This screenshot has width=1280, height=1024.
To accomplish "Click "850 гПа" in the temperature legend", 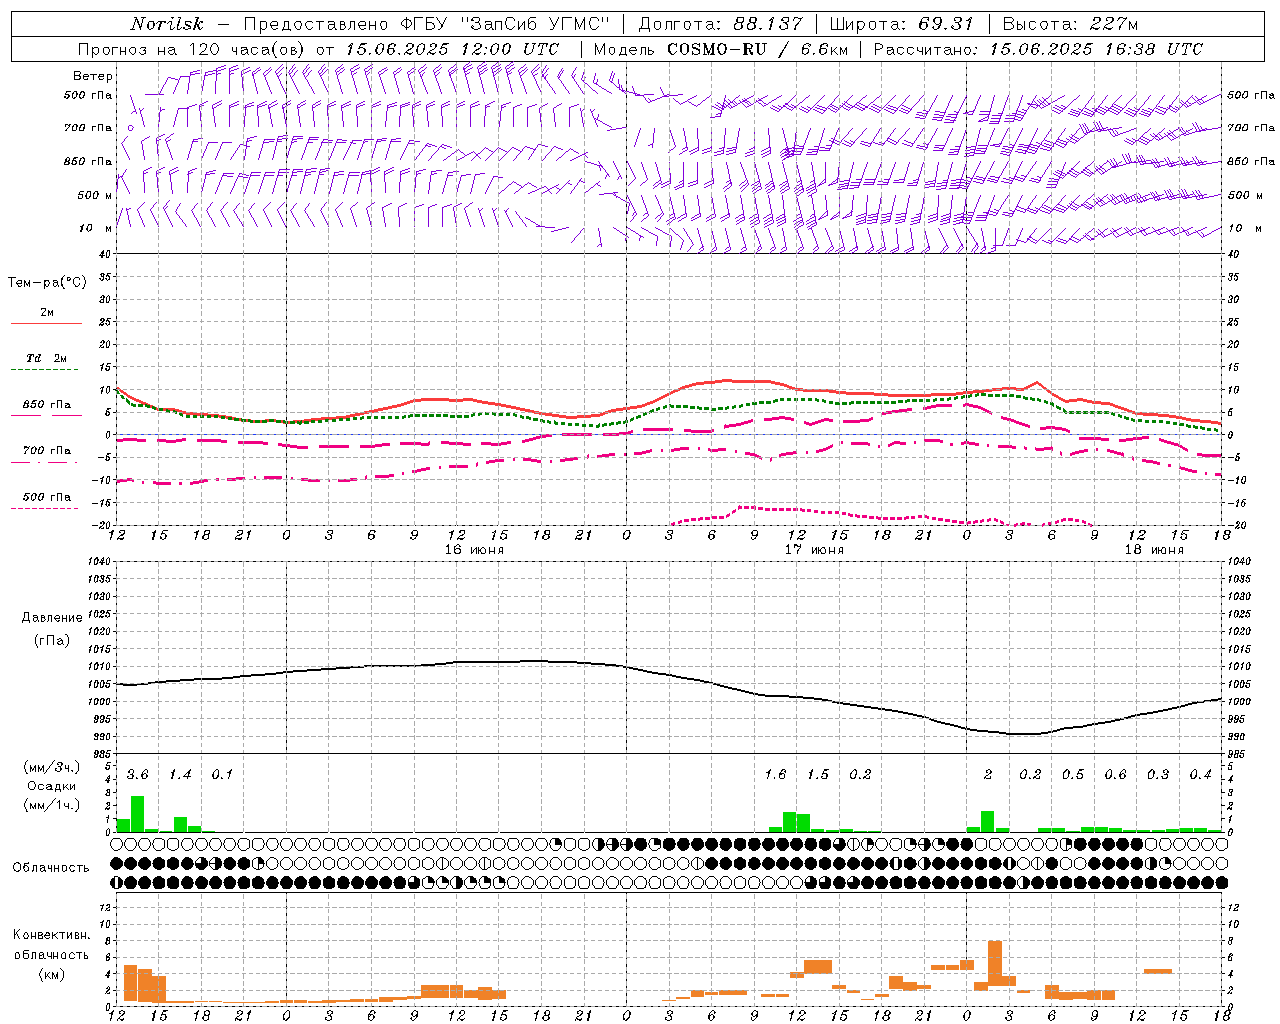I will pyautogui.click(x=47, y=405).
